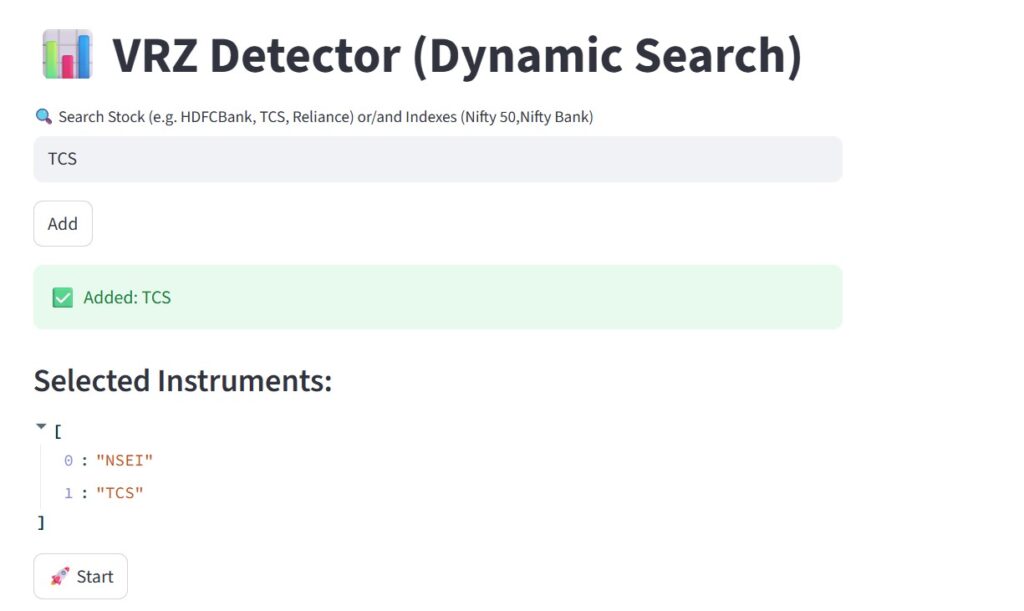Select the TCS text in the search box
Viewport: 1024px width, 611px height.
(x=62, y=158)
